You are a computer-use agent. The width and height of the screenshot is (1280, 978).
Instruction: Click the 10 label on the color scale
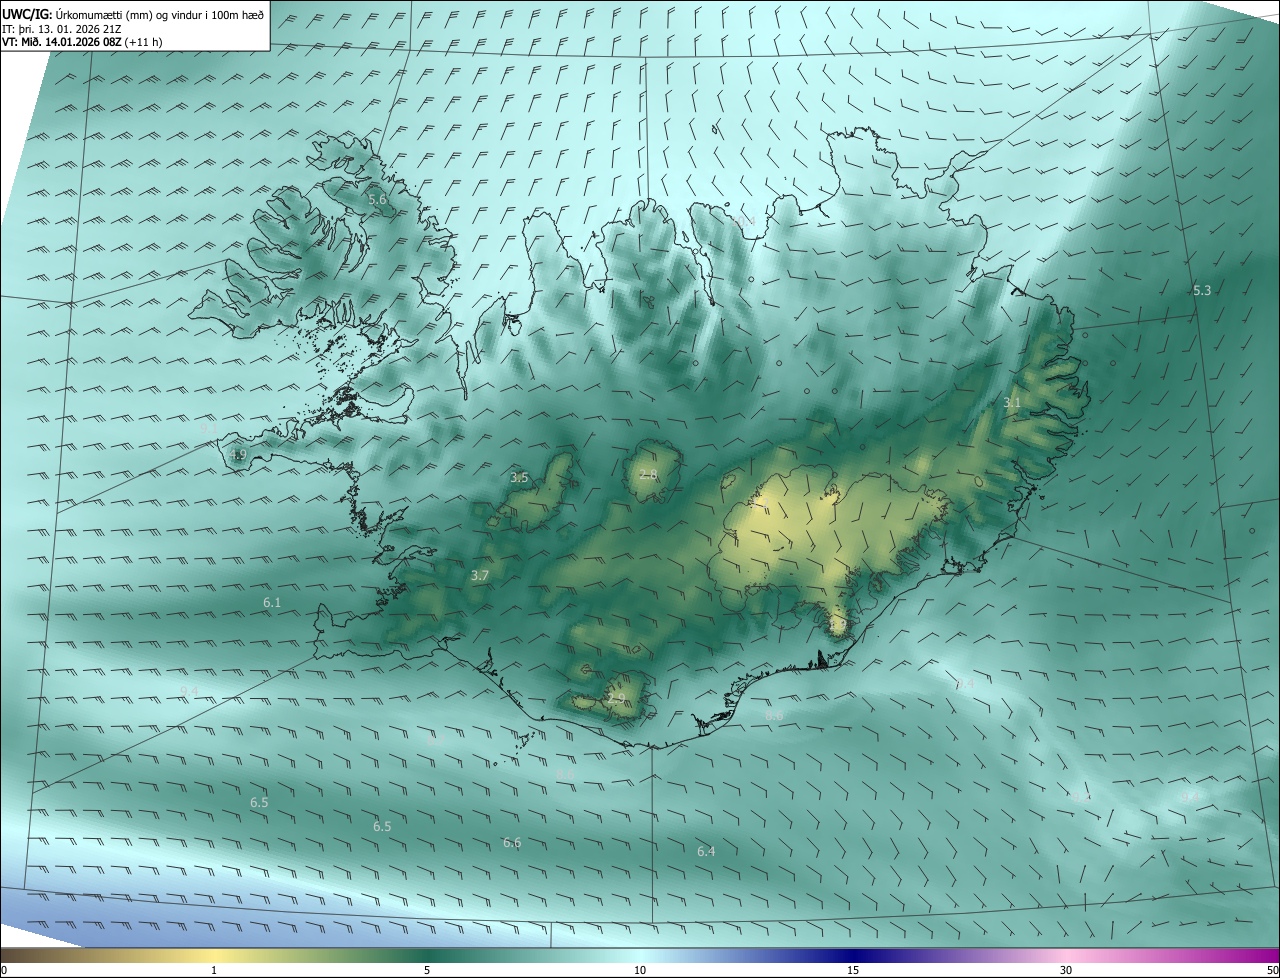[x=640, y=970]
